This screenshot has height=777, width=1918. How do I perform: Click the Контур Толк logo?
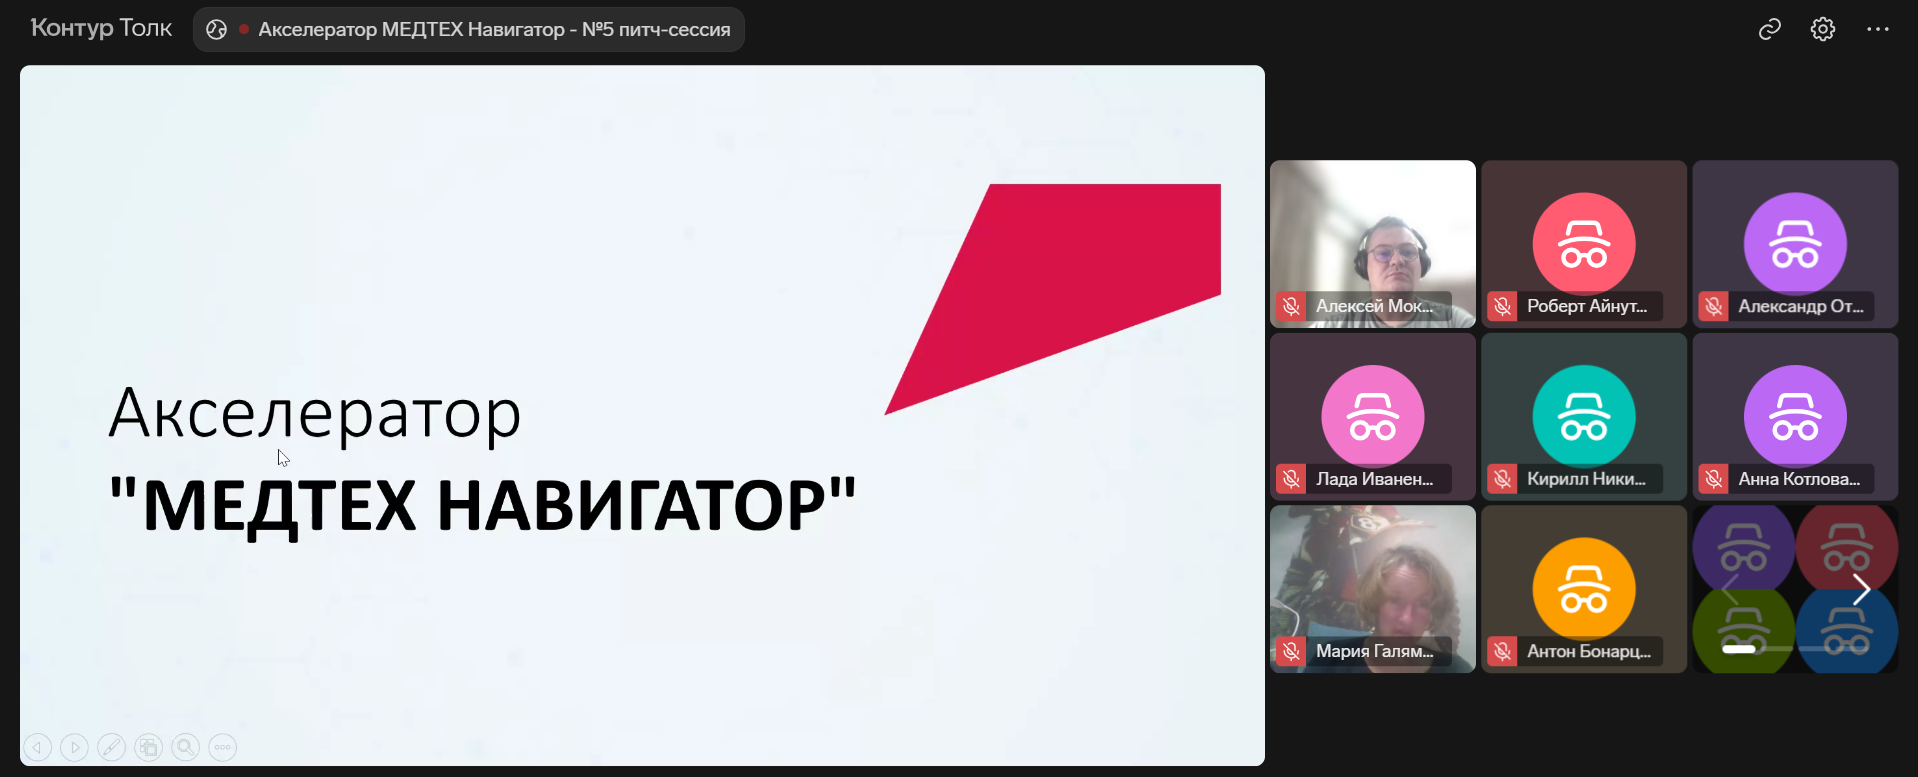[x=101, y=28]
